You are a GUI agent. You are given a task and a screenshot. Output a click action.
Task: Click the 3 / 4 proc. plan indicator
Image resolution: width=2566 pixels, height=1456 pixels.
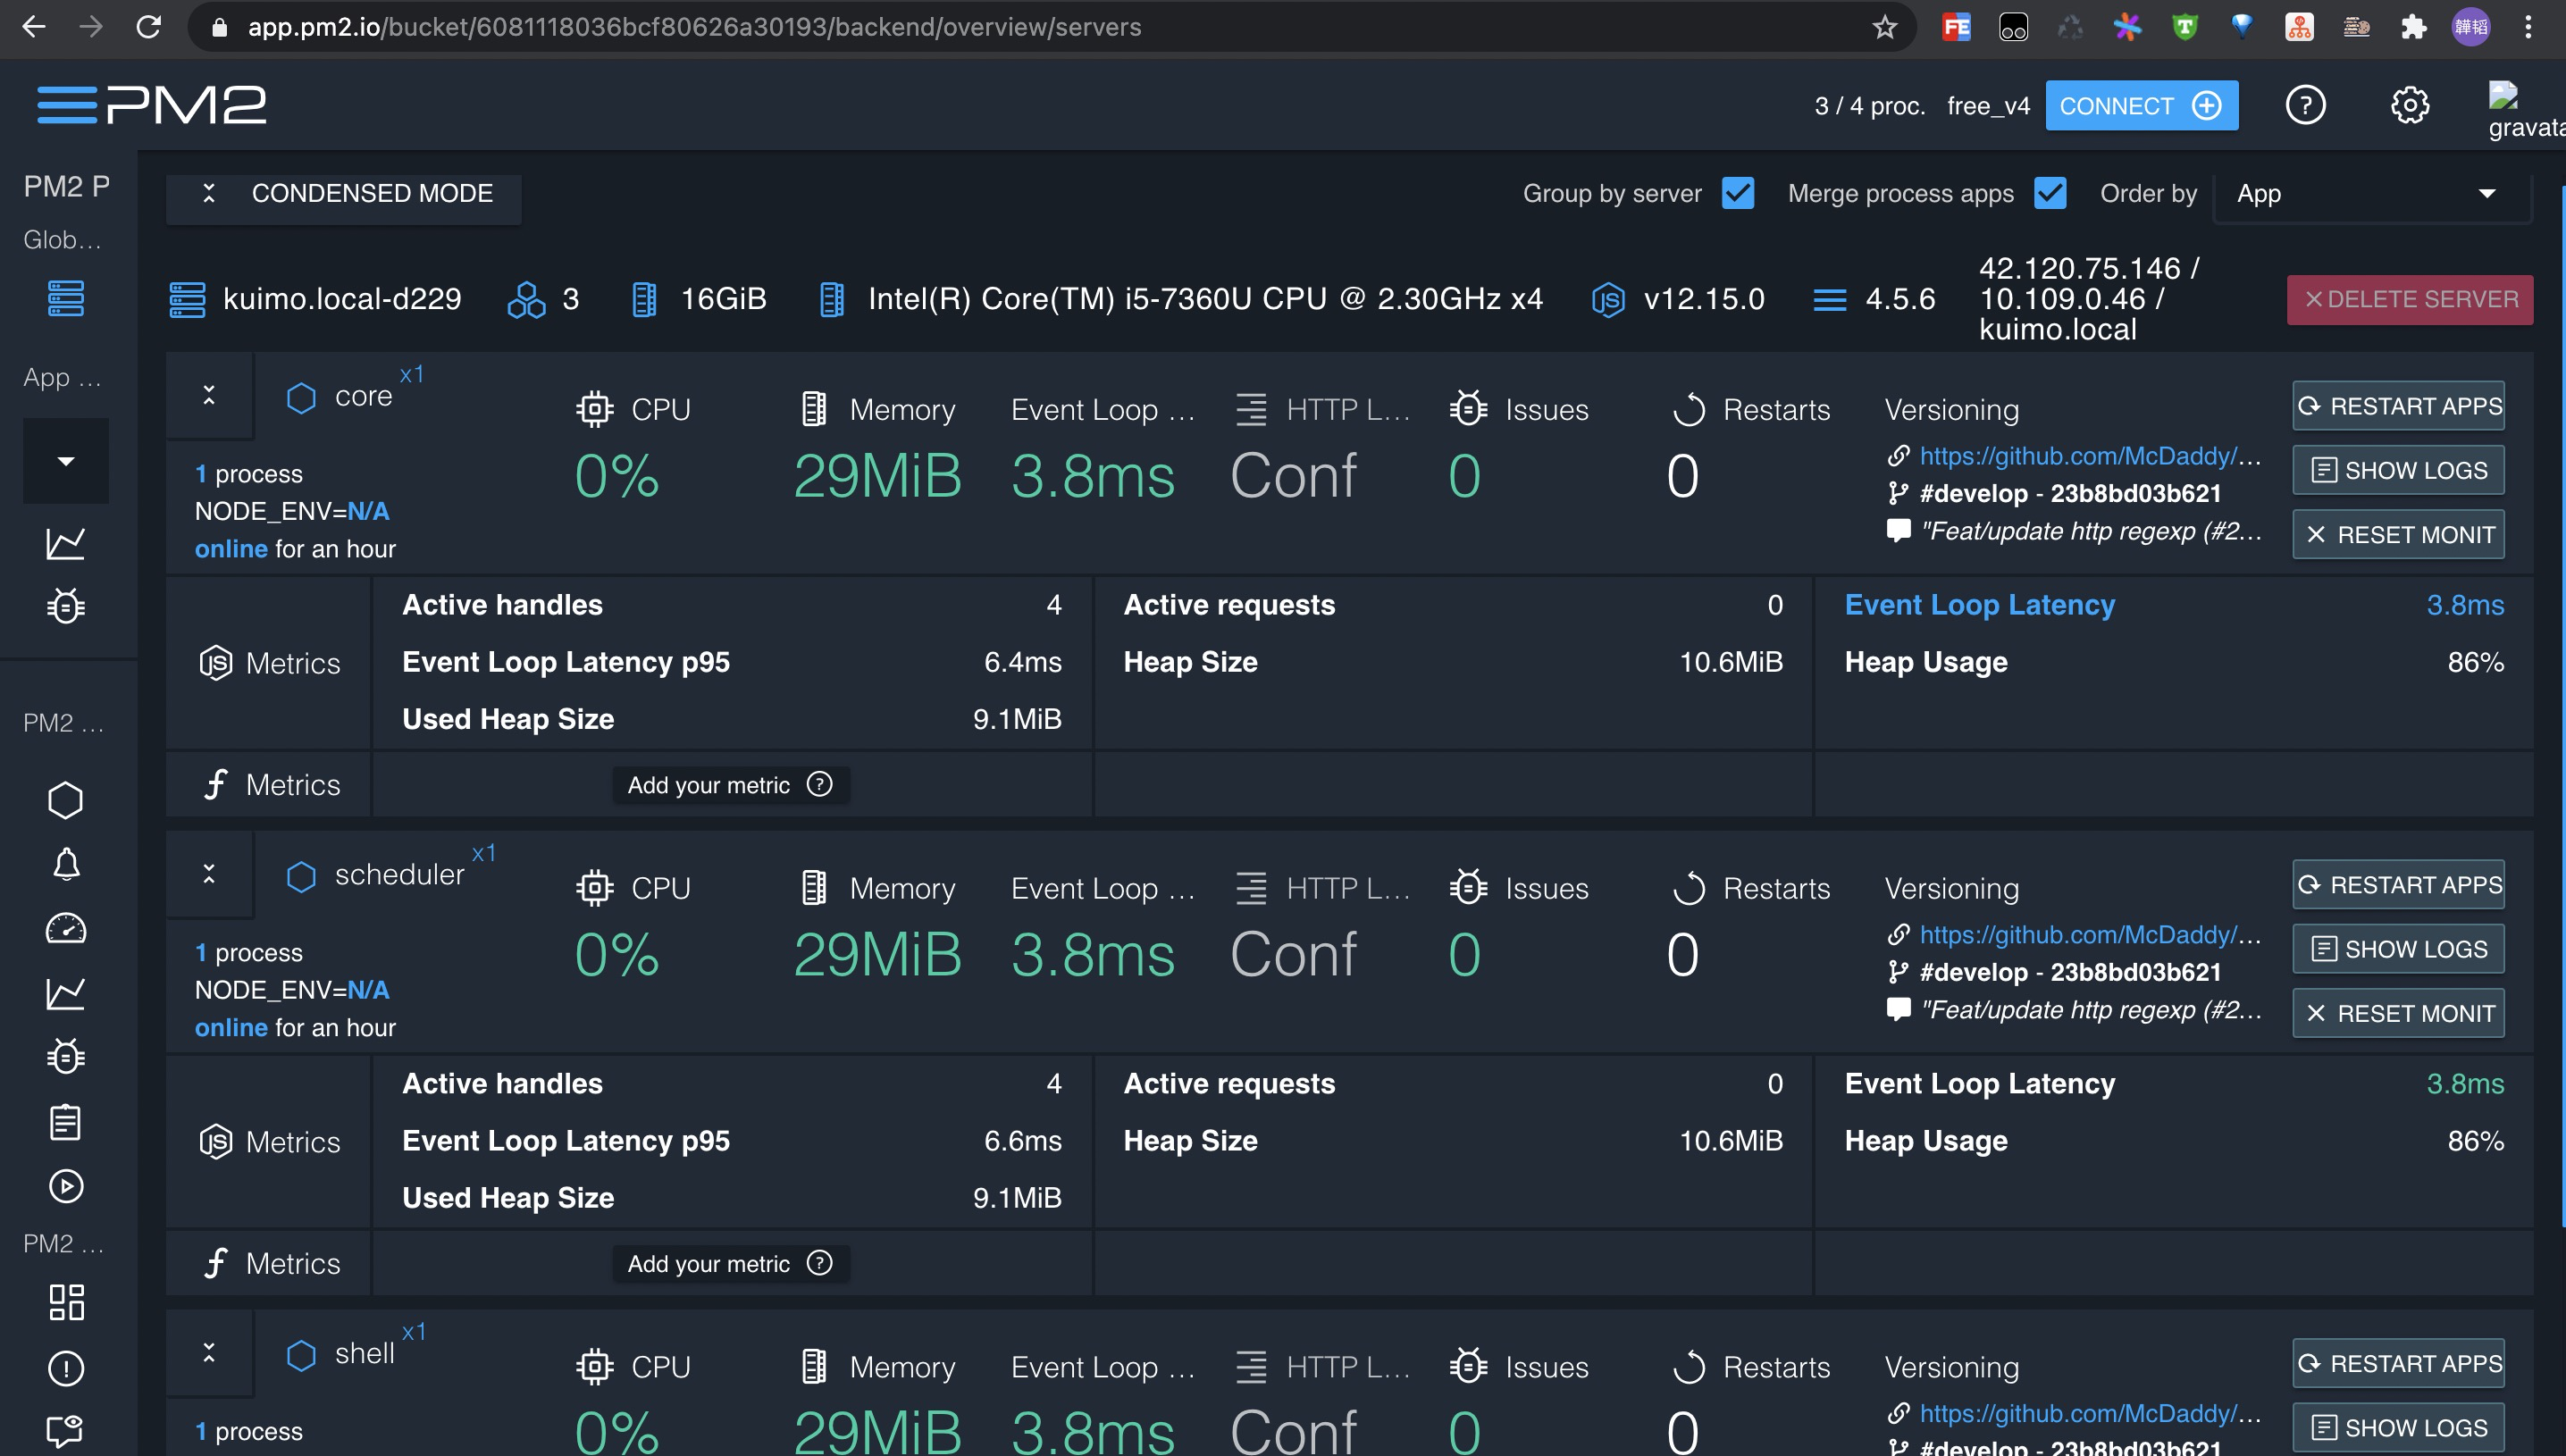[1869, 106]
